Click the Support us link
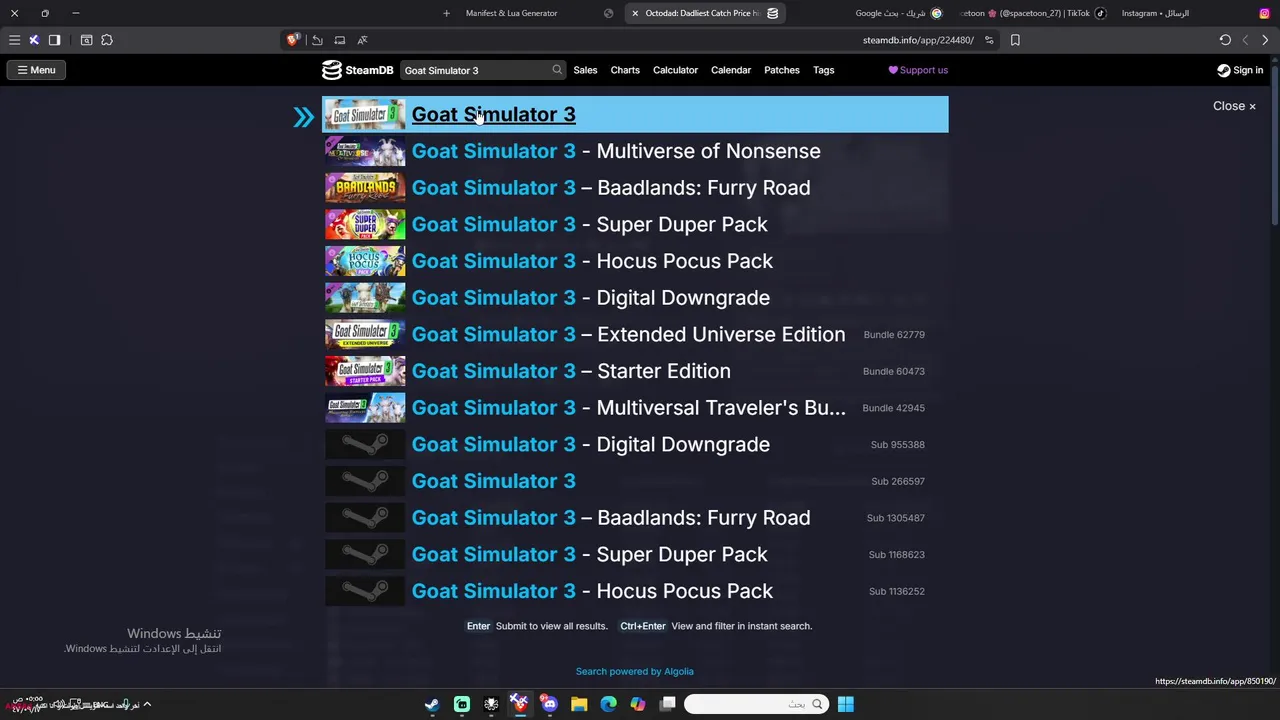The image size is (1280, 720). (918, 70)
